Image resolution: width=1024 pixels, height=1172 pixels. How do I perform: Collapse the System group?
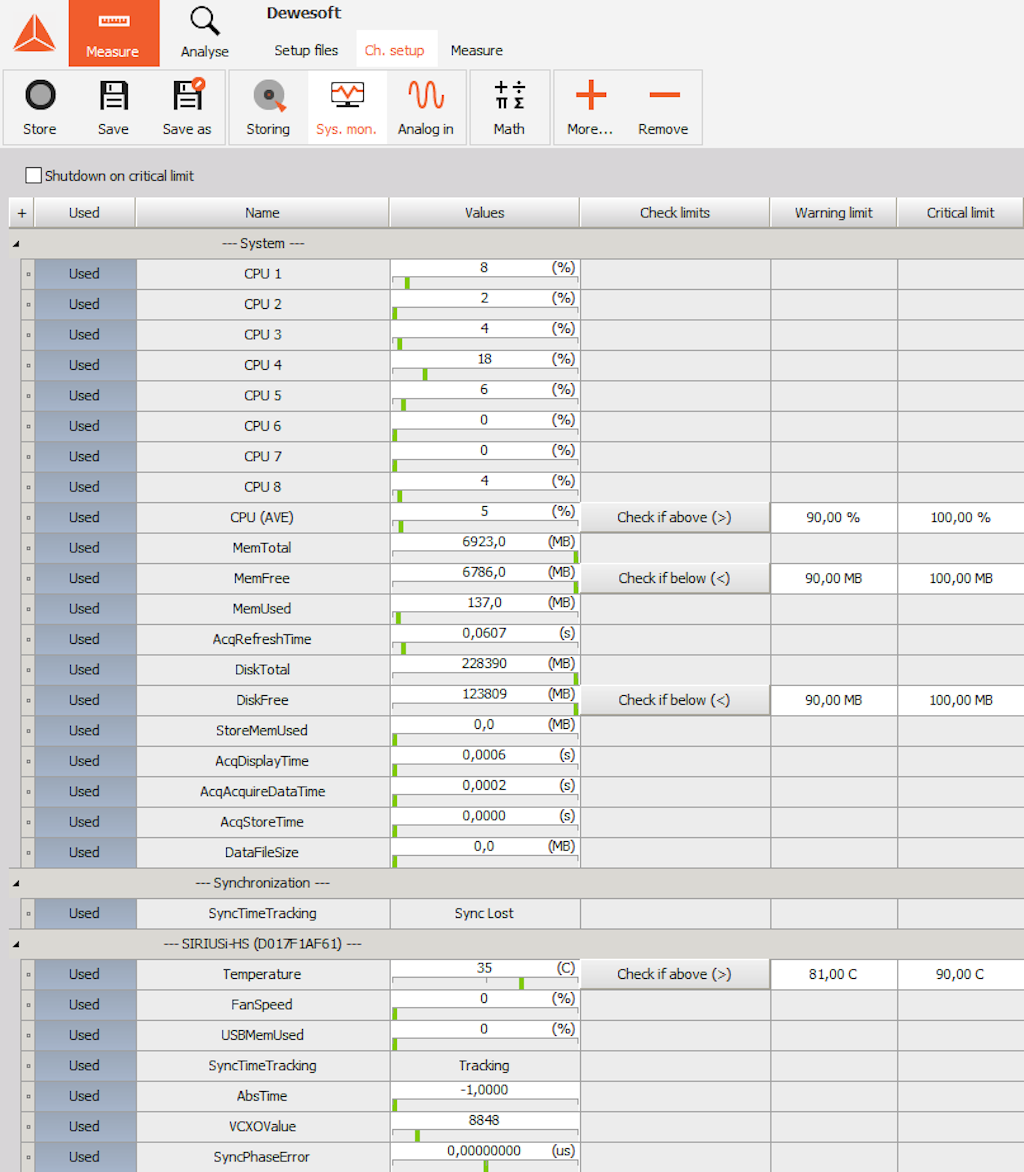[x=16, y=244]
